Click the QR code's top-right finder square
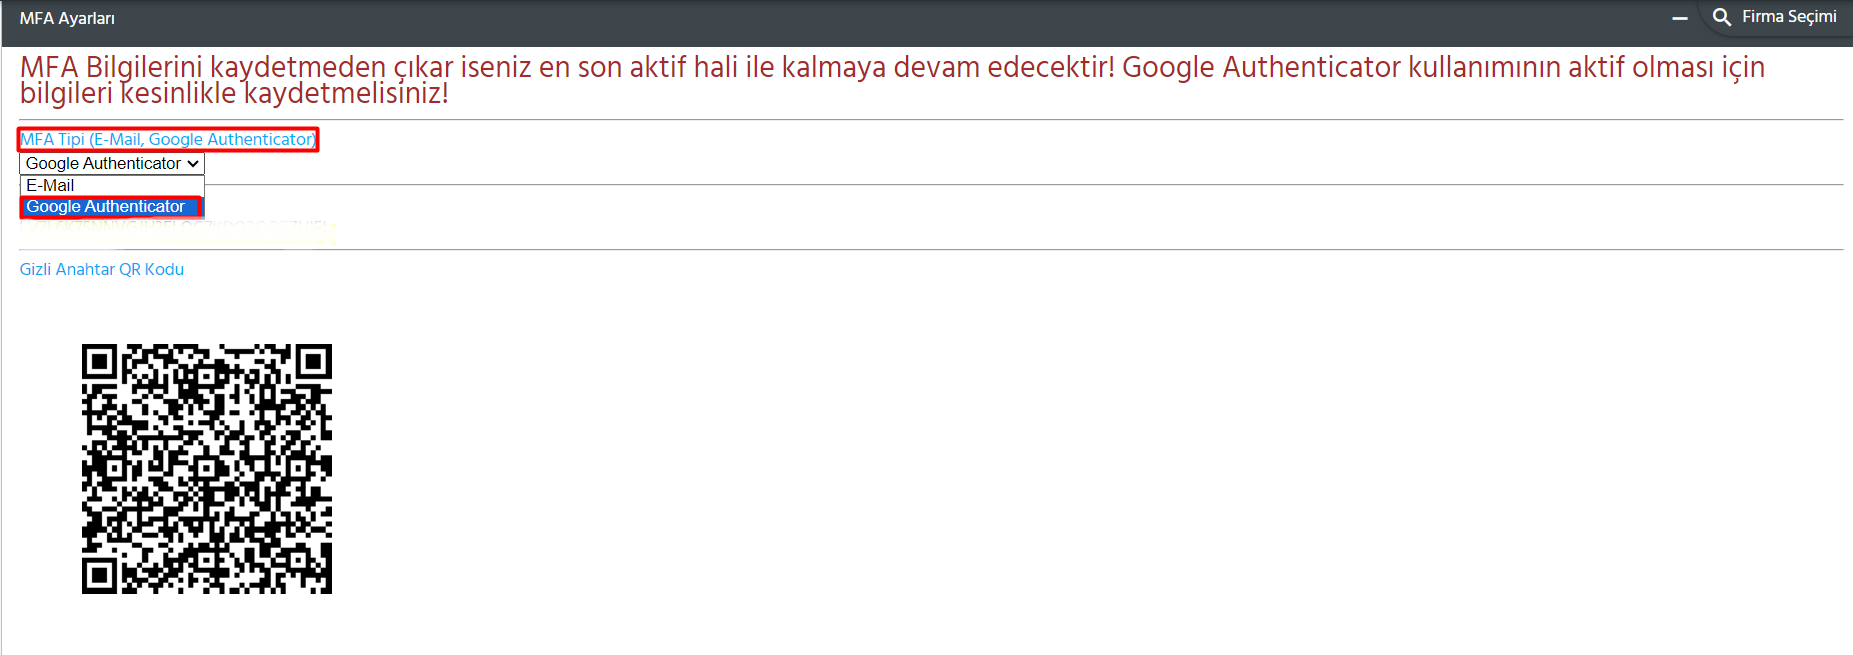Screen dimensions: 1853x655 click(x=314, y=361)
